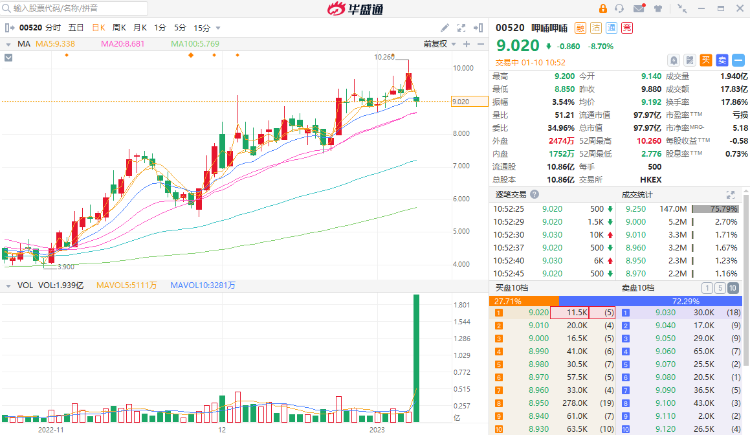The width and height of the screenshot is (750, 435).
Task: Switch chart to 分时 view
Action: 54,28
